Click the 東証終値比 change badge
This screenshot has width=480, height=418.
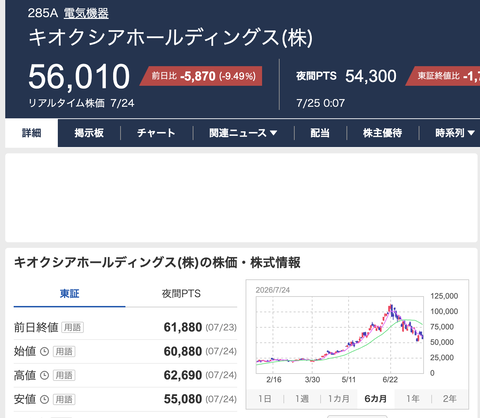(x=443, y=76)
